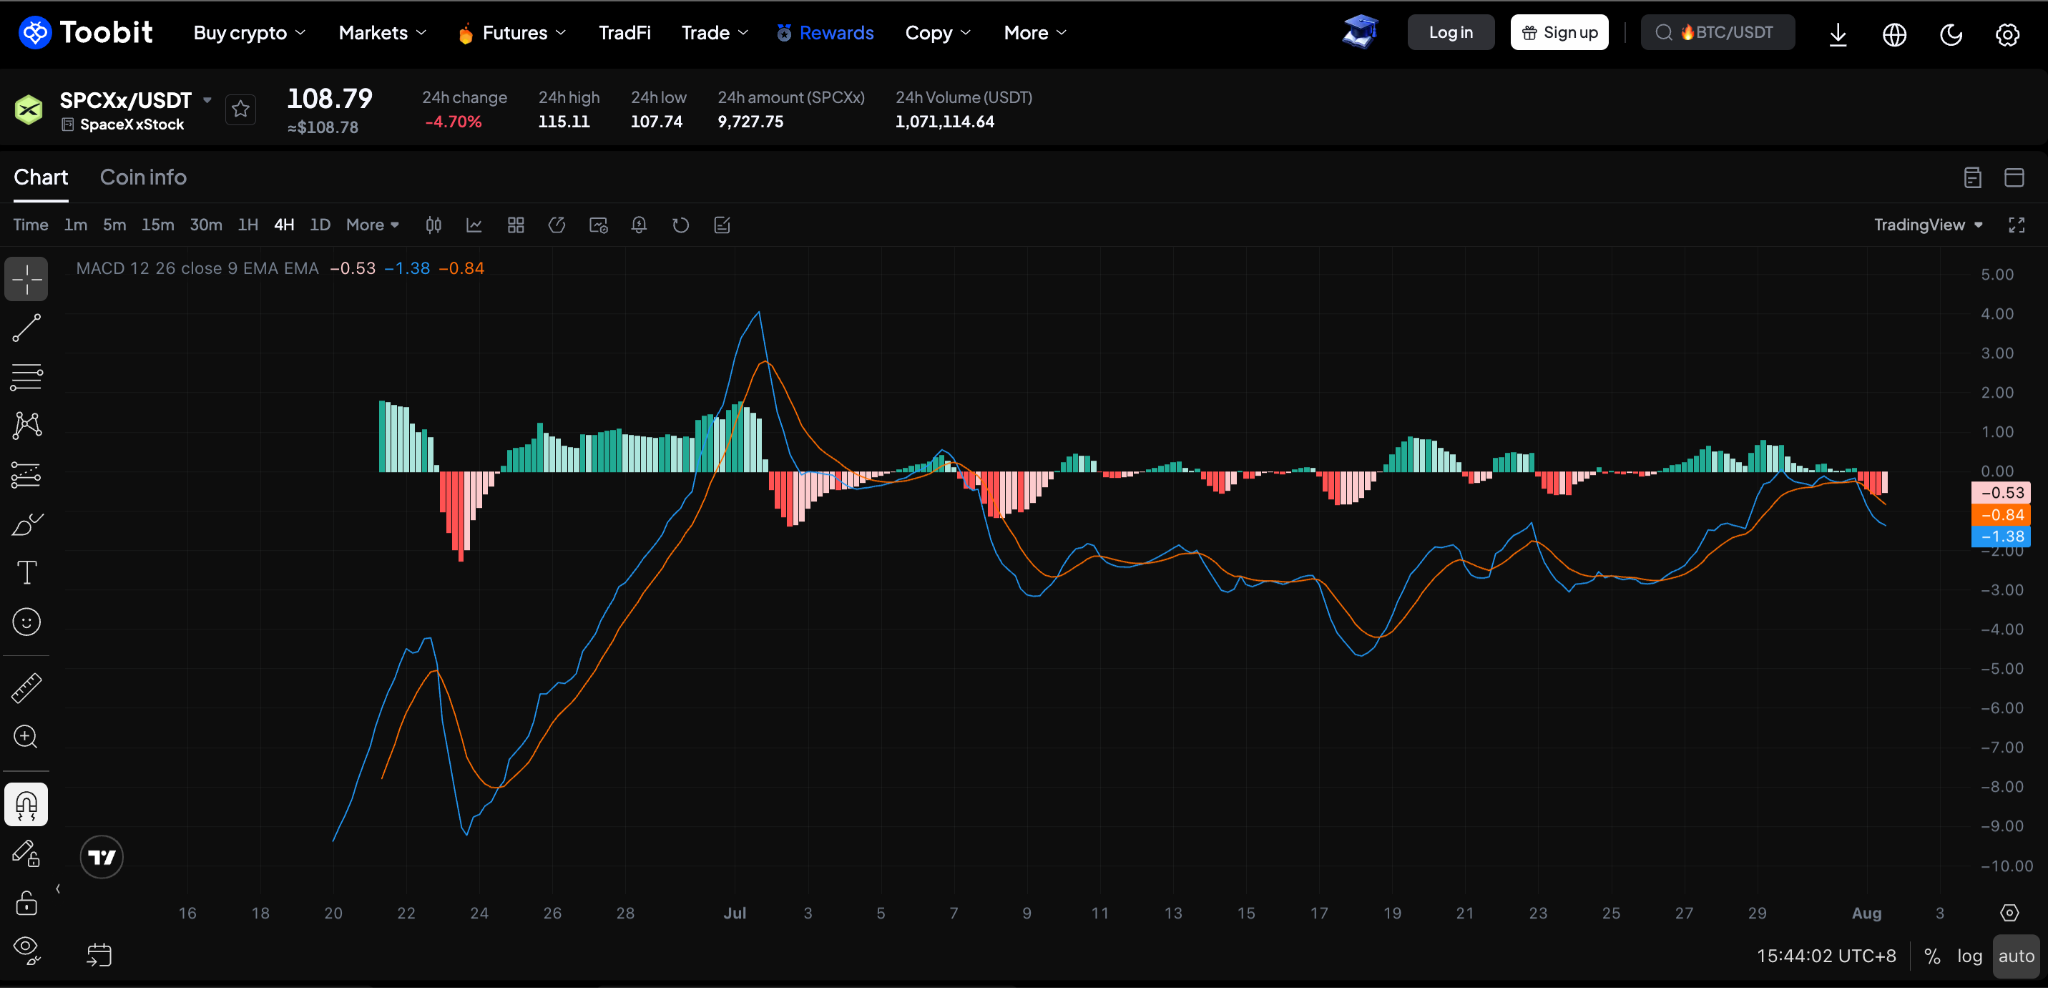2048x988 pixels.
Task: Toggle magnet mode on the drawing toolbar
Action: 26,805
